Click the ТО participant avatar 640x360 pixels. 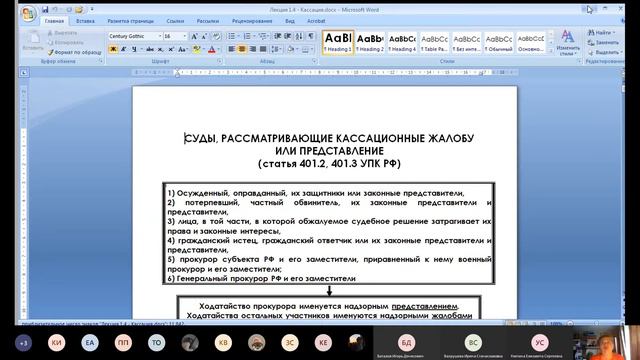(157, 342)
